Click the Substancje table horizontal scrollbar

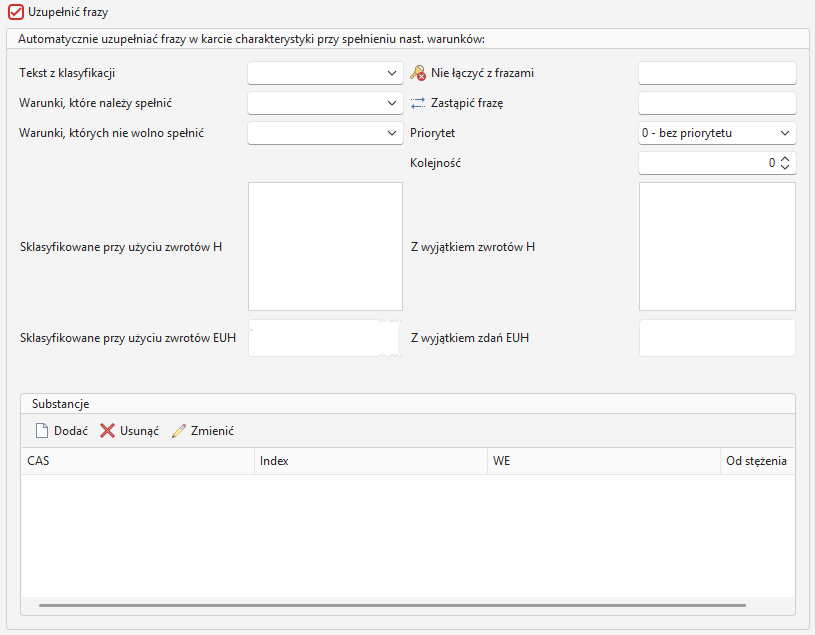click(x=392, y=605)
